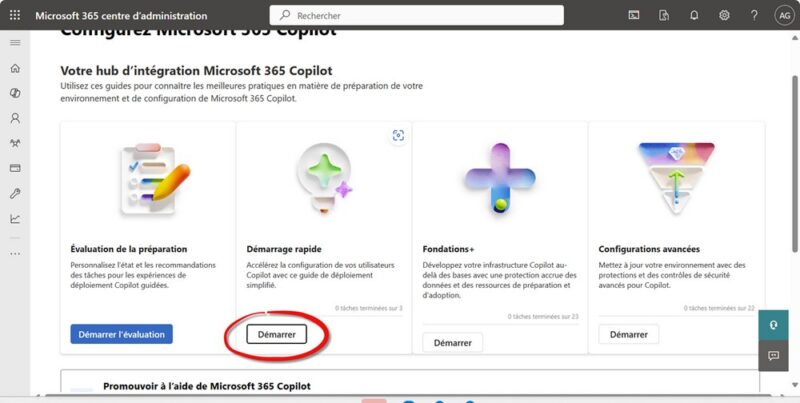
Task: Open Users icon in left sidebar
Action: [x=15, y=118]
